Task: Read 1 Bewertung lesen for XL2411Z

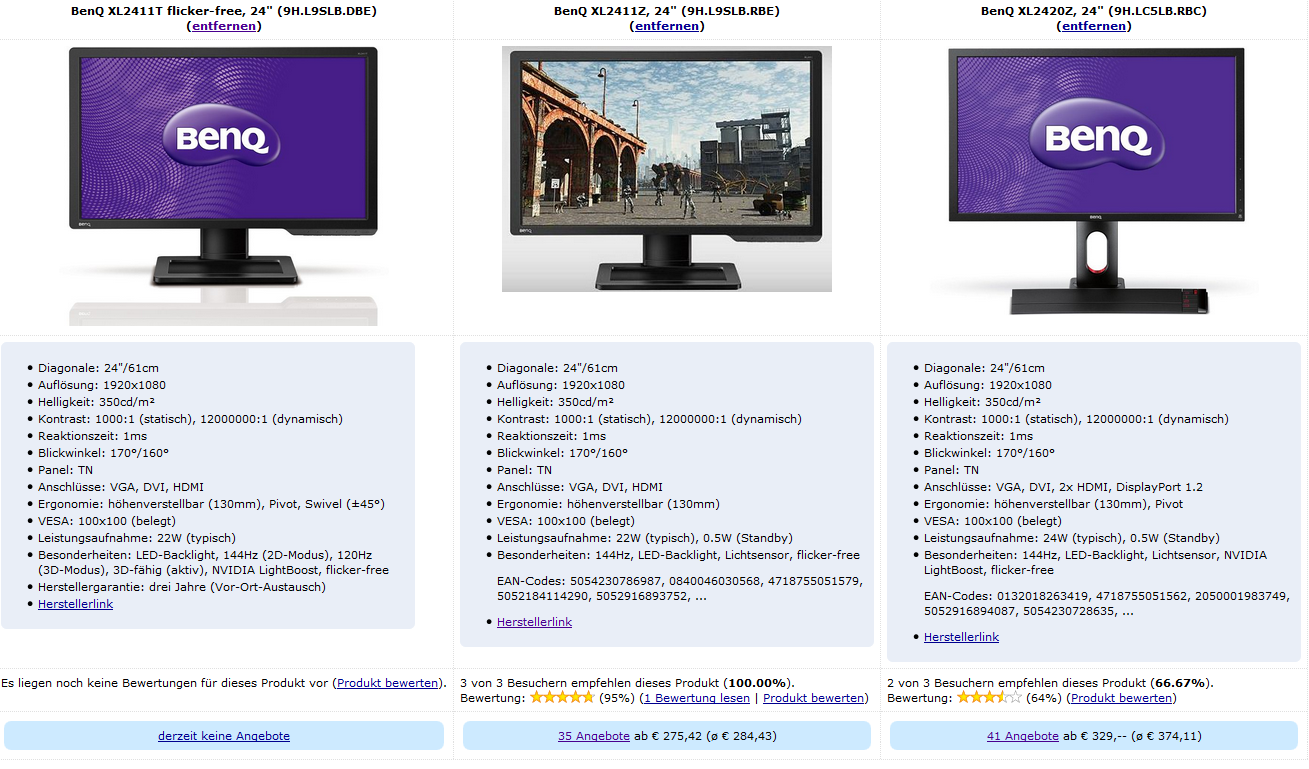Action: (x=696, y=698)
